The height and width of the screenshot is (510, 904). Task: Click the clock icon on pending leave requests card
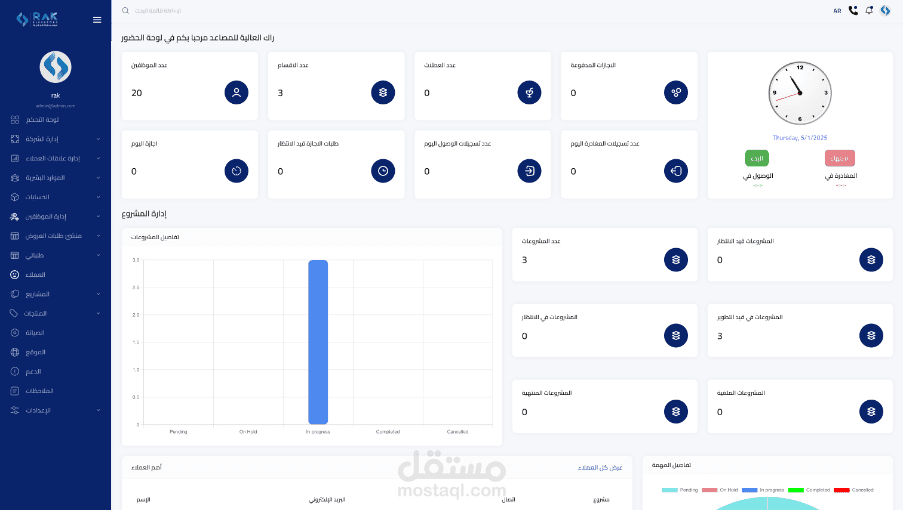(x=383, y=171)
